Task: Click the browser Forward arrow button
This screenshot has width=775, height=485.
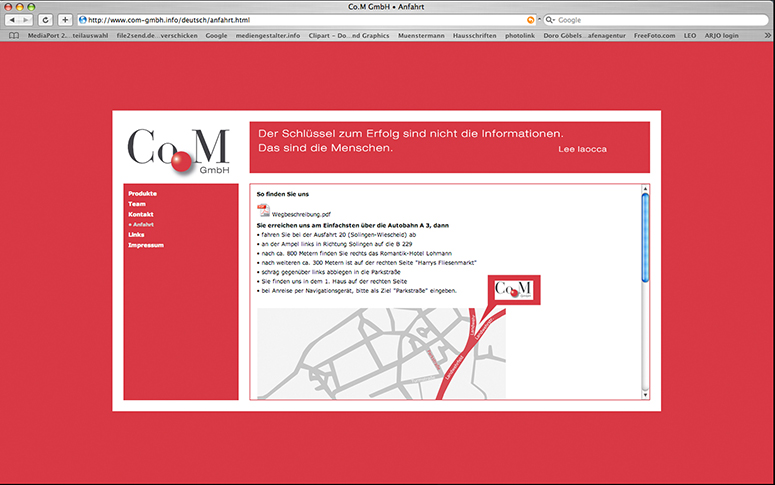Action: click(25, 20)
